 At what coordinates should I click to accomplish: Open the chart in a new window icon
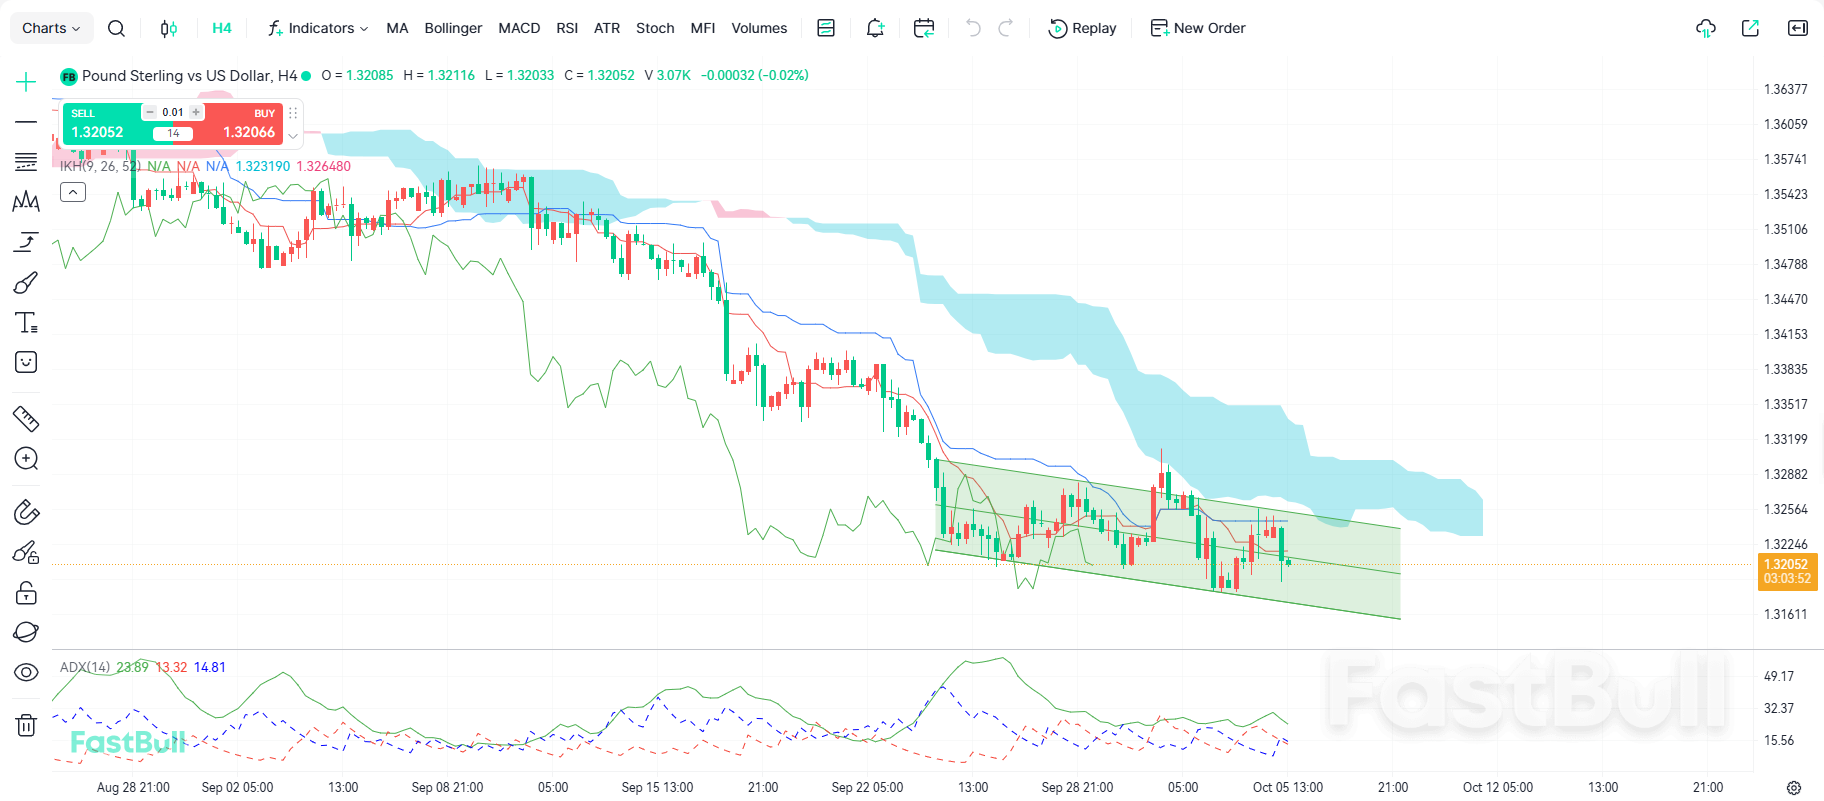[1750, 28]
